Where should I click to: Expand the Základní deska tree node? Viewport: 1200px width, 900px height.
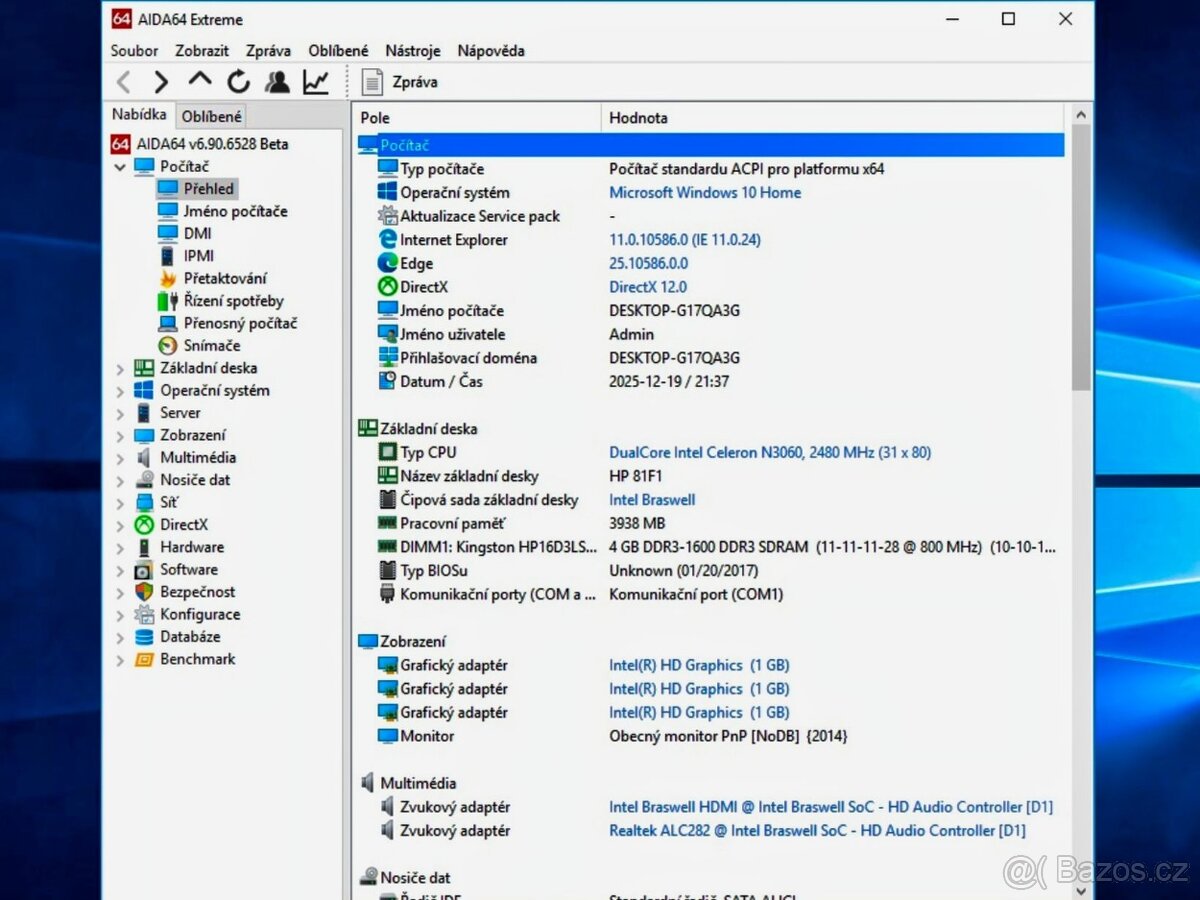[120, 369]
